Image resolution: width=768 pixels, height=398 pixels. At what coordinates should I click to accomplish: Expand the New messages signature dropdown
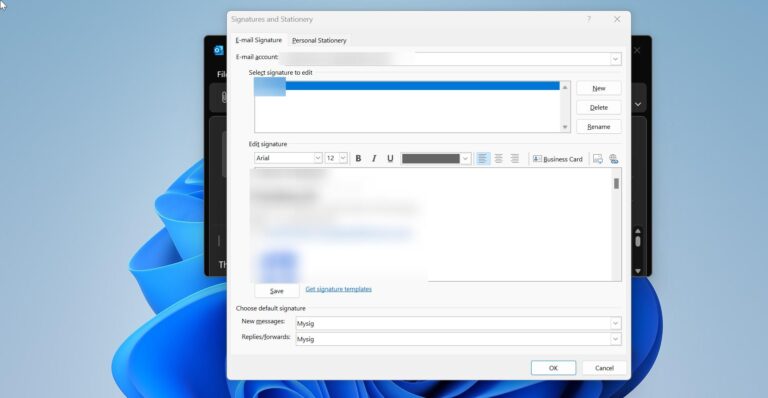click(615, 323)
